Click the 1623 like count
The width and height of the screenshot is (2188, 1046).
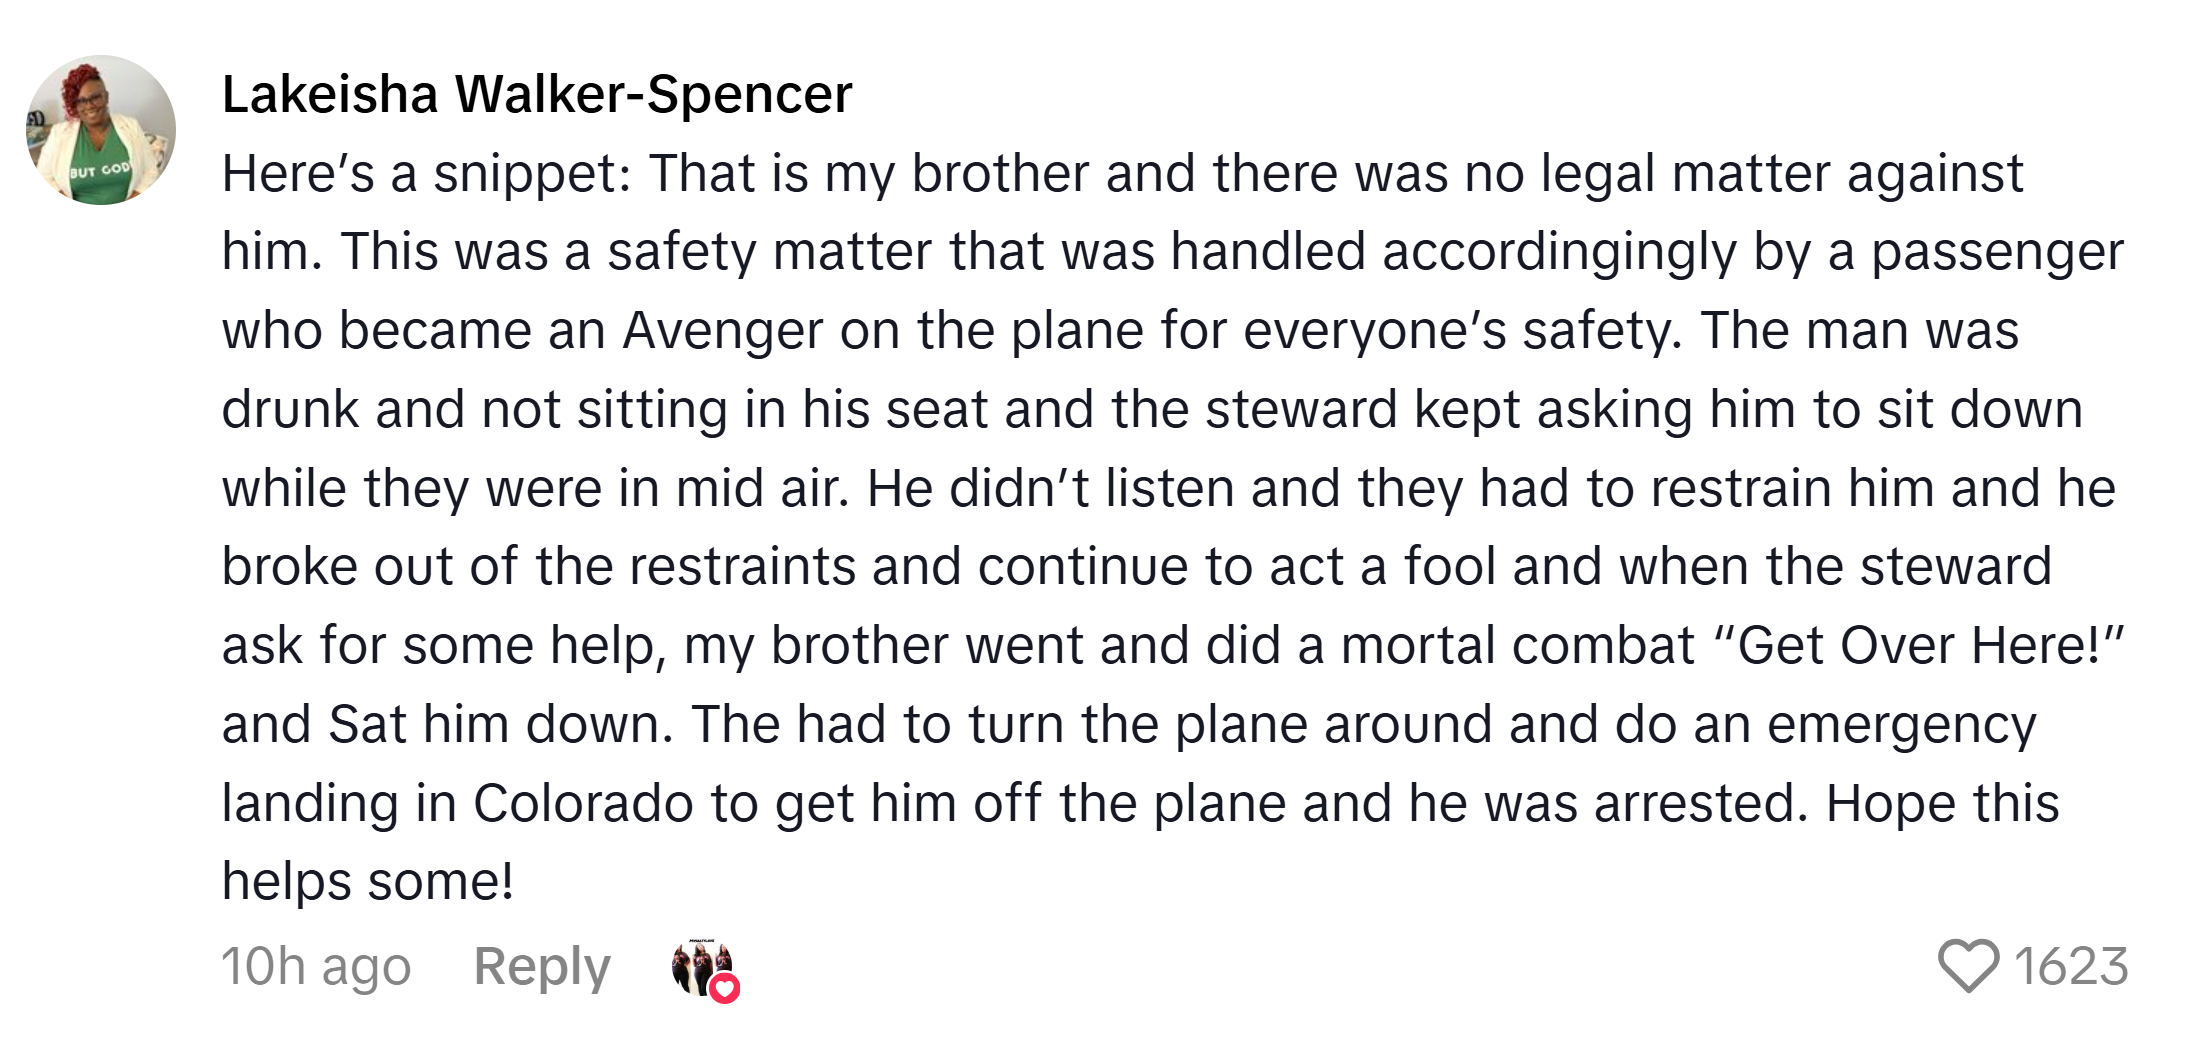tap(2071, 967)
